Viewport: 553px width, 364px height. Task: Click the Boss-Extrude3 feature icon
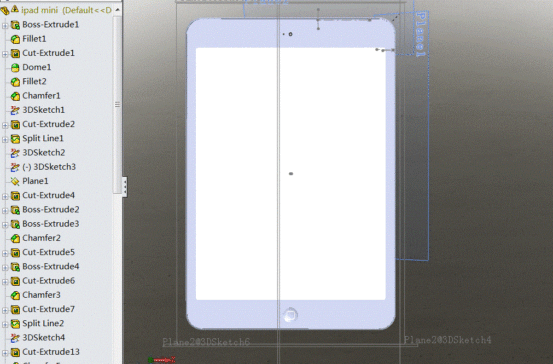(x=15, y=224)
